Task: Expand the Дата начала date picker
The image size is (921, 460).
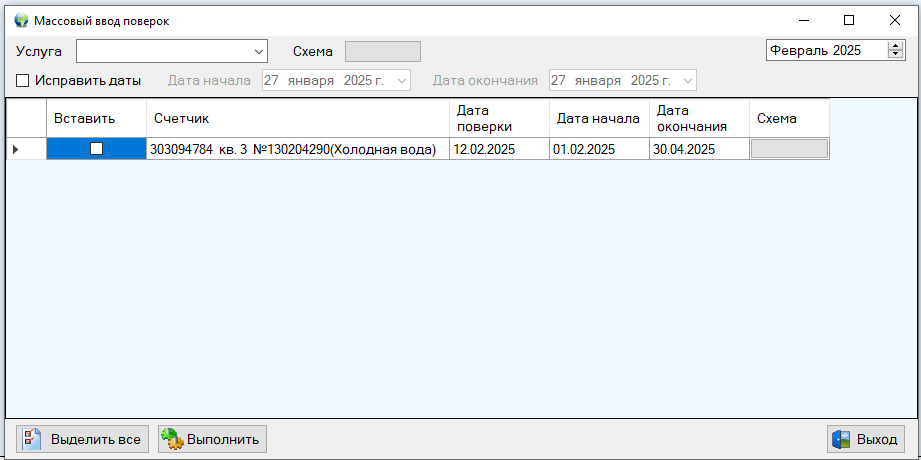Action: (x=402, y=81)
